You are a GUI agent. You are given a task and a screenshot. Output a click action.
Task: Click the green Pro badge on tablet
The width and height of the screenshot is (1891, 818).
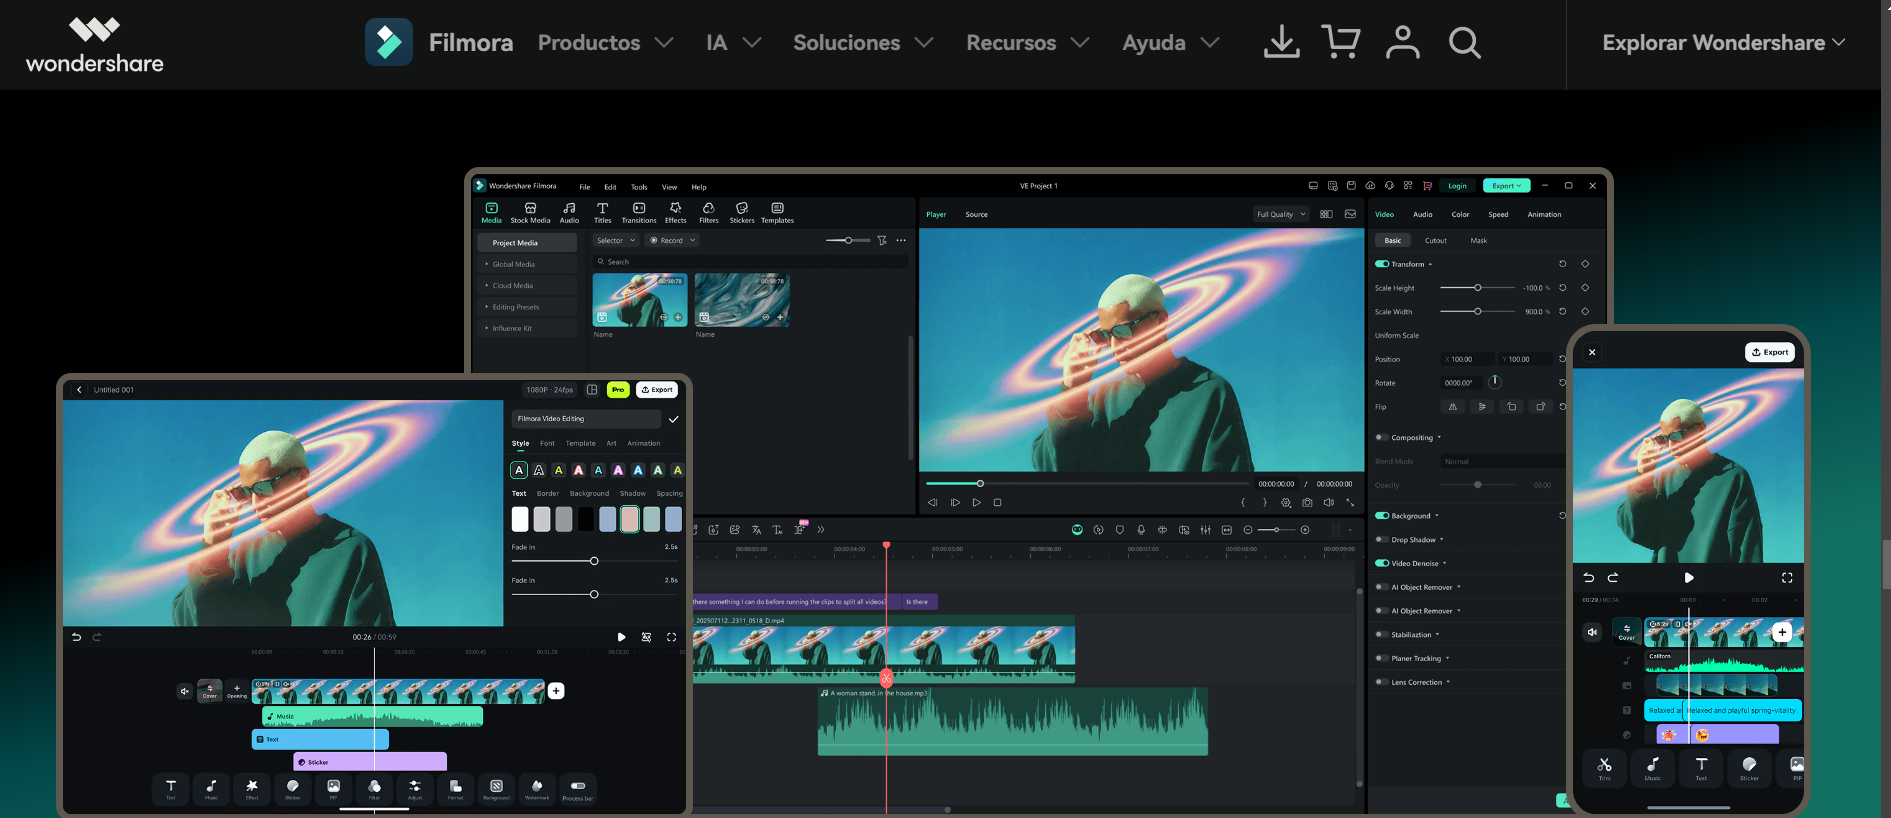click(618, 390)
